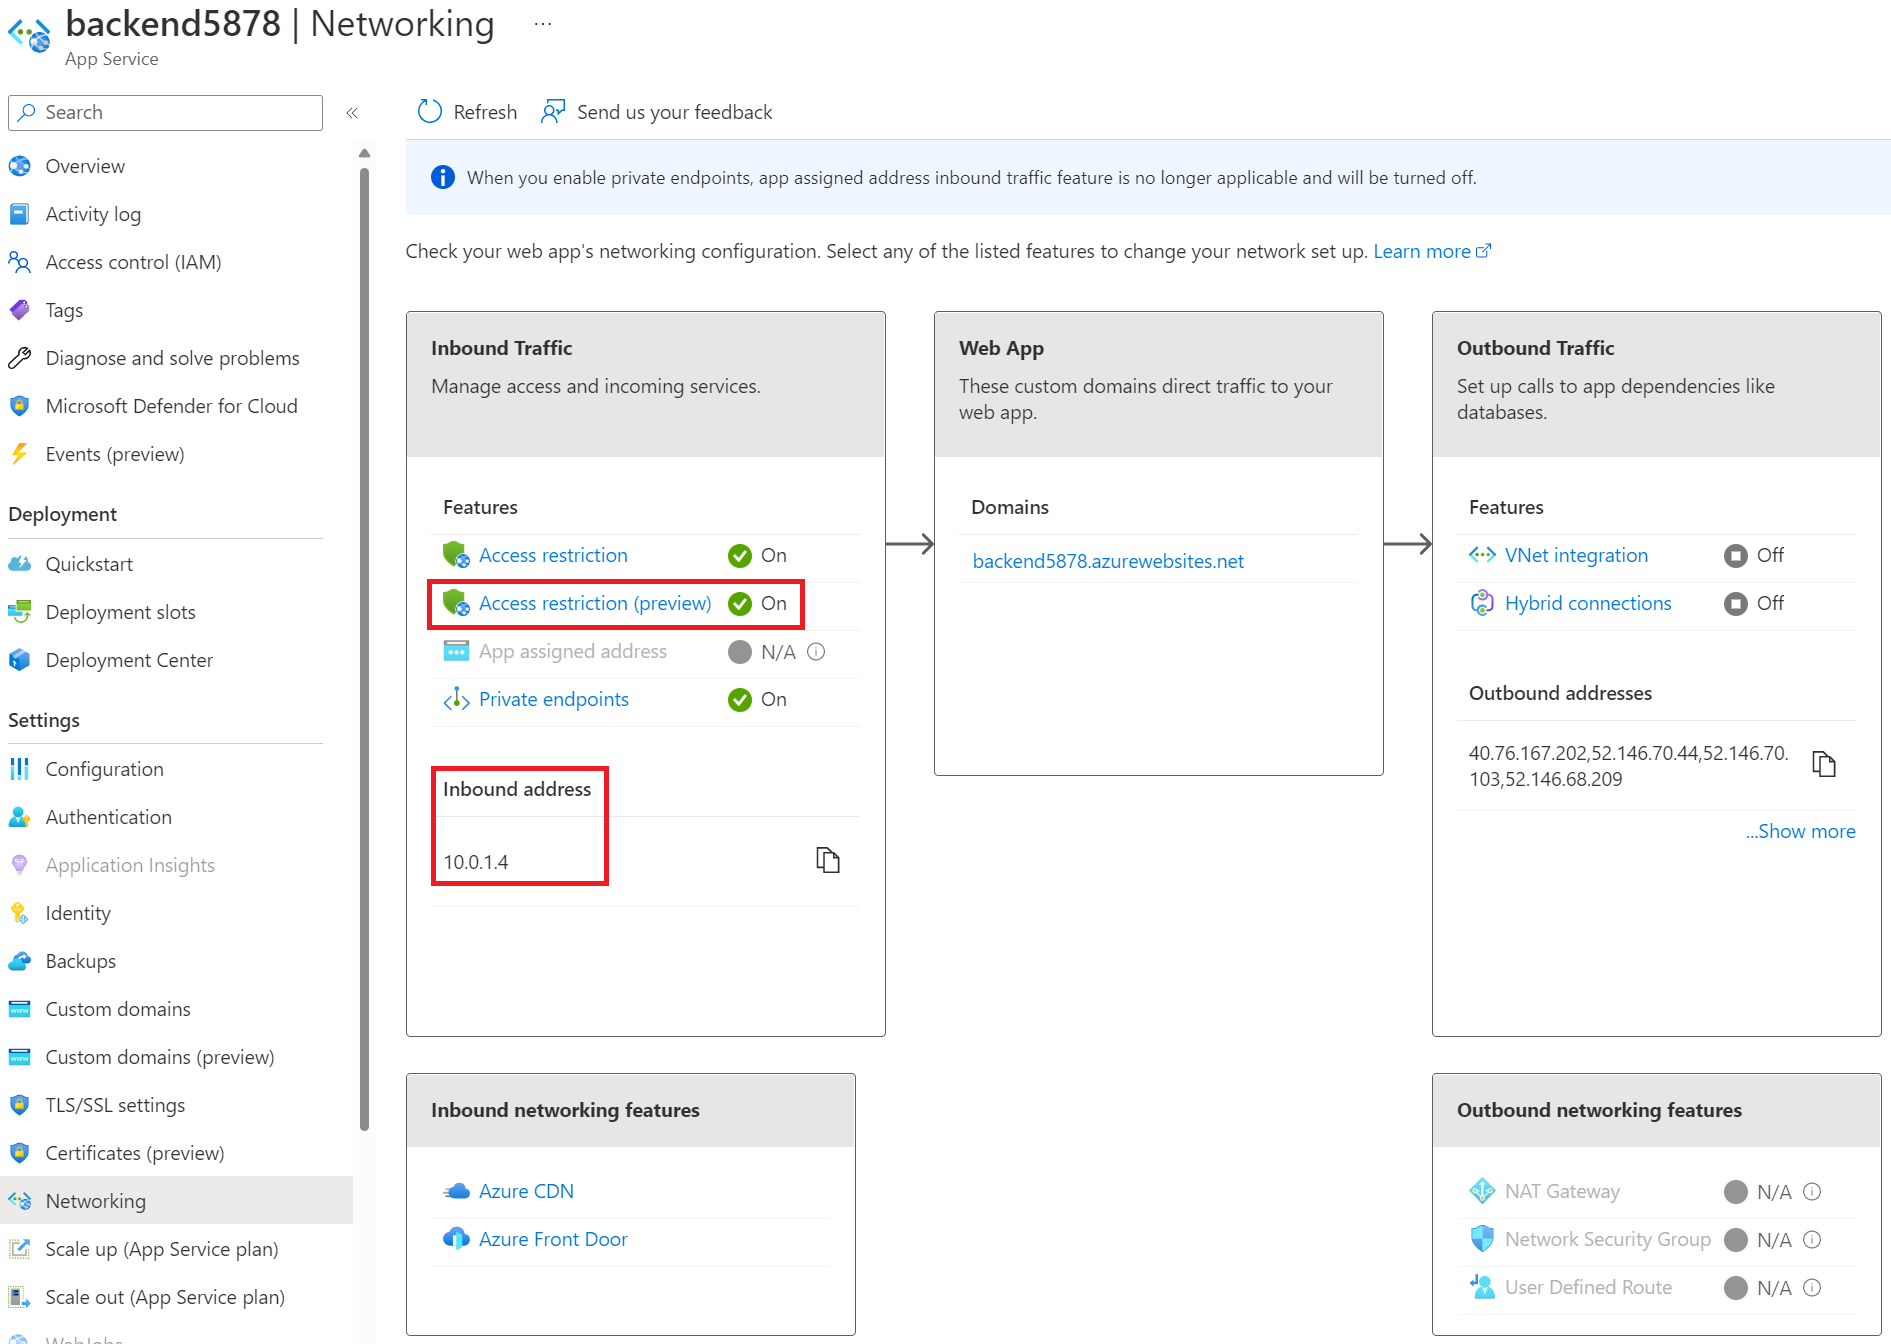This screenshot has width=1891, height=1344.
Task: Open the backend5878.azurewebsites.net domain link
Action: coord(1107,561)
